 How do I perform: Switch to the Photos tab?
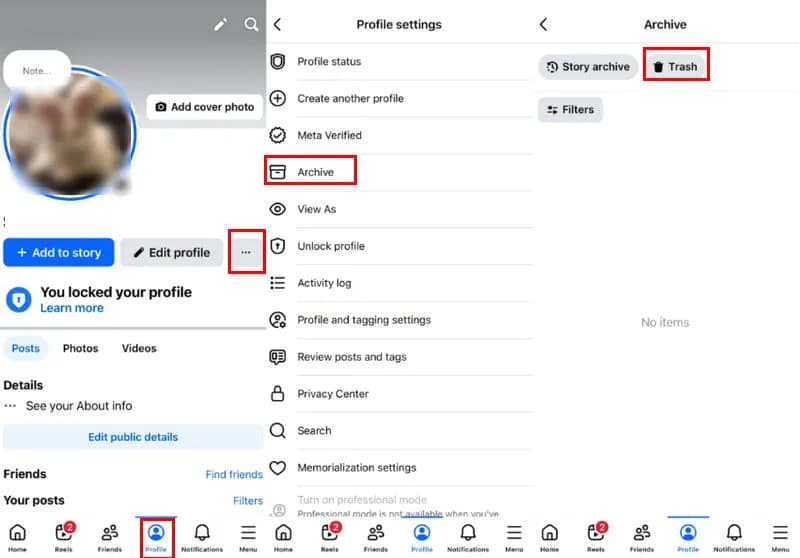pyautogui.click(x=81, y=348)
